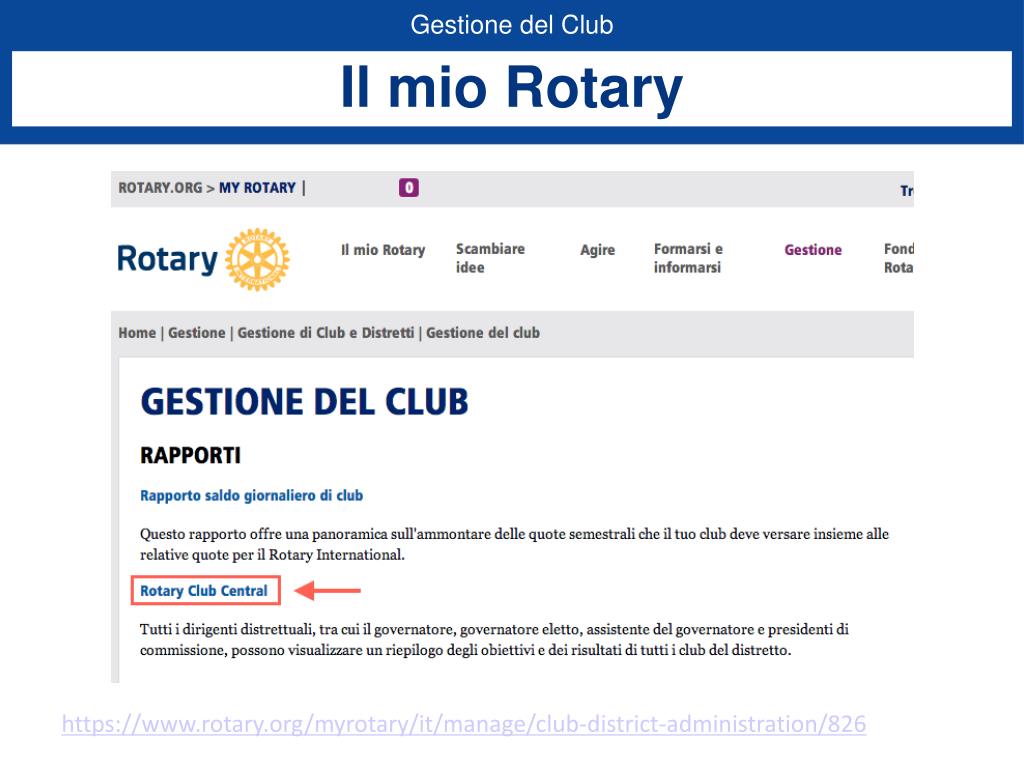
Task: Go to Home breadcrumb
Action: tap(137, 333)
